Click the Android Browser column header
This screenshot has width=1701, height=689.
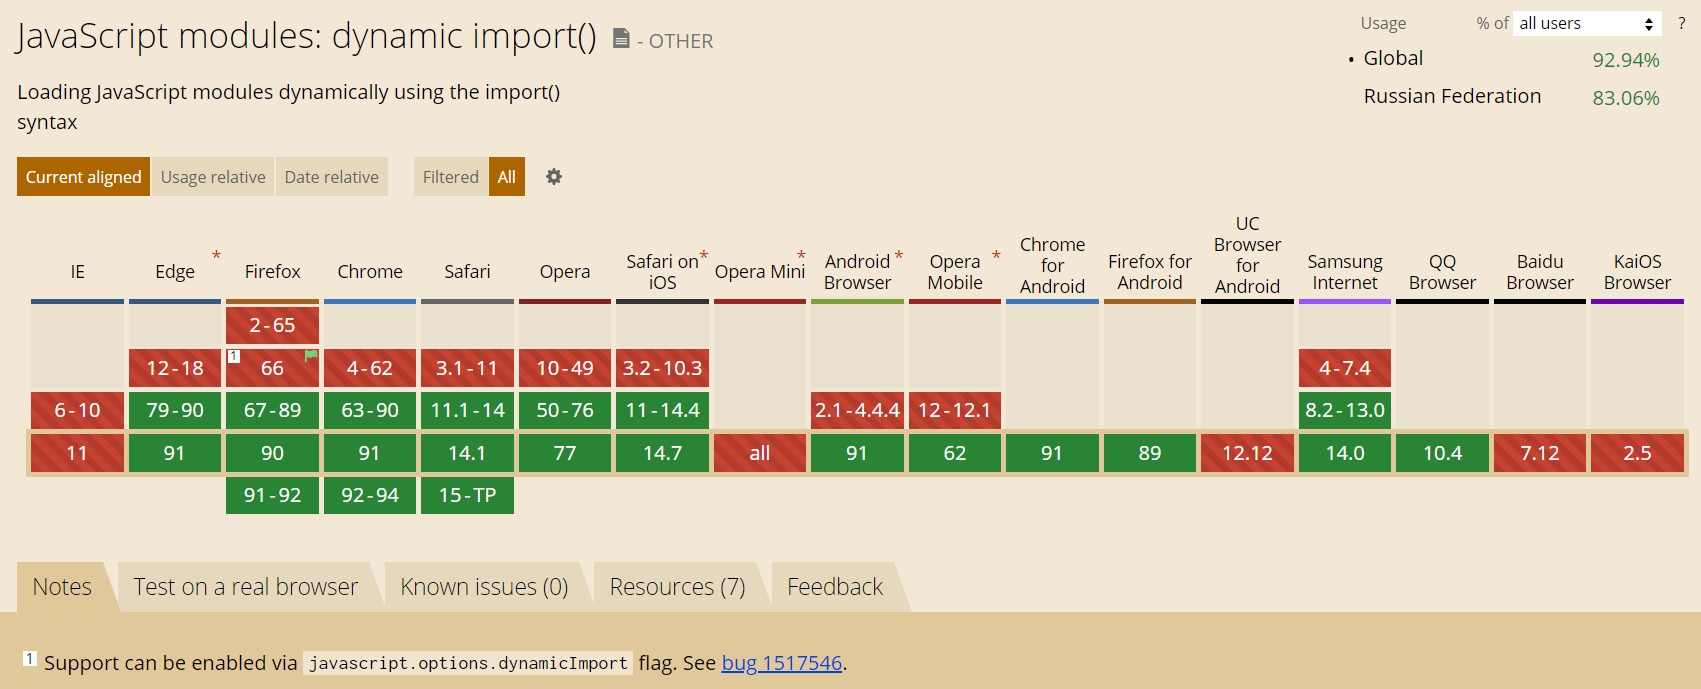click(x=857, y=272)
